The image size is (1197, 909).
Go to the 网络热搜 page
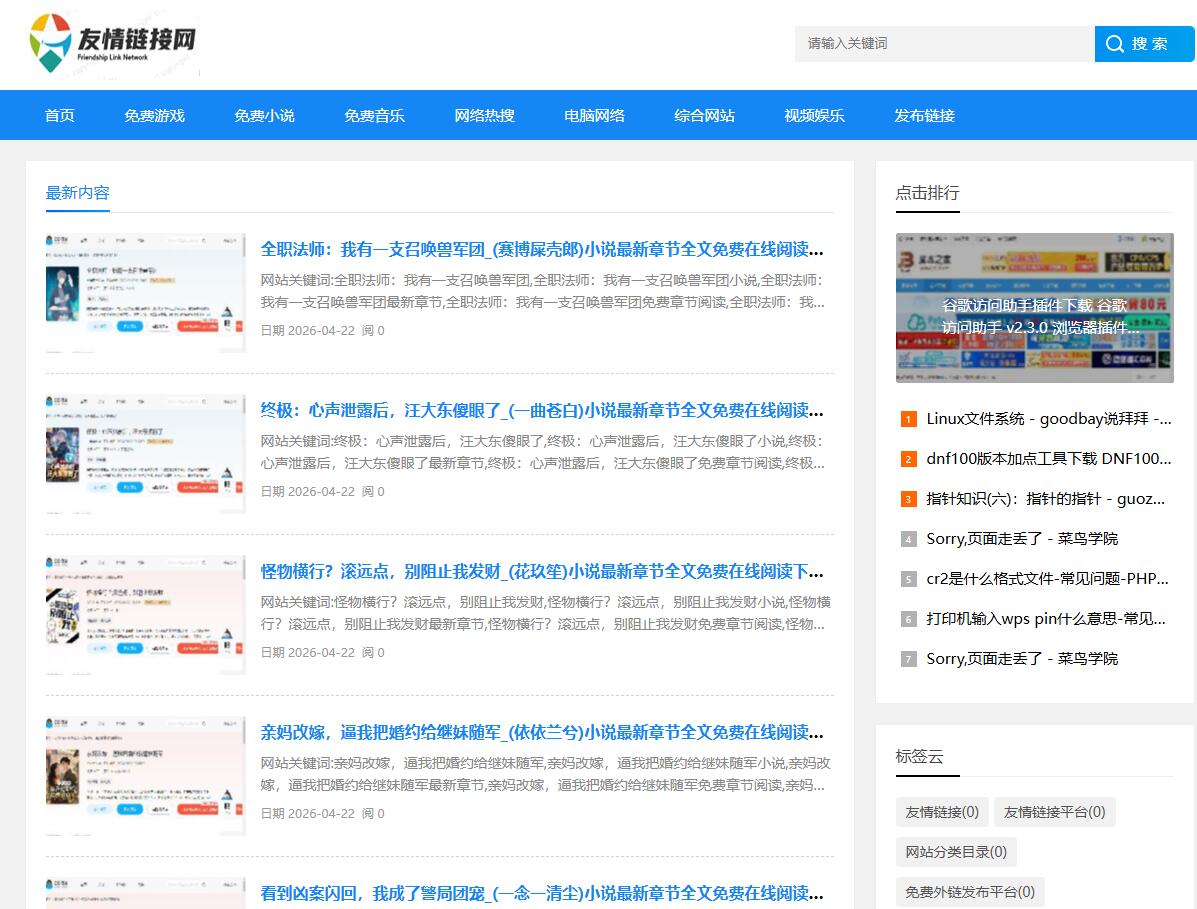coord(484,115)
